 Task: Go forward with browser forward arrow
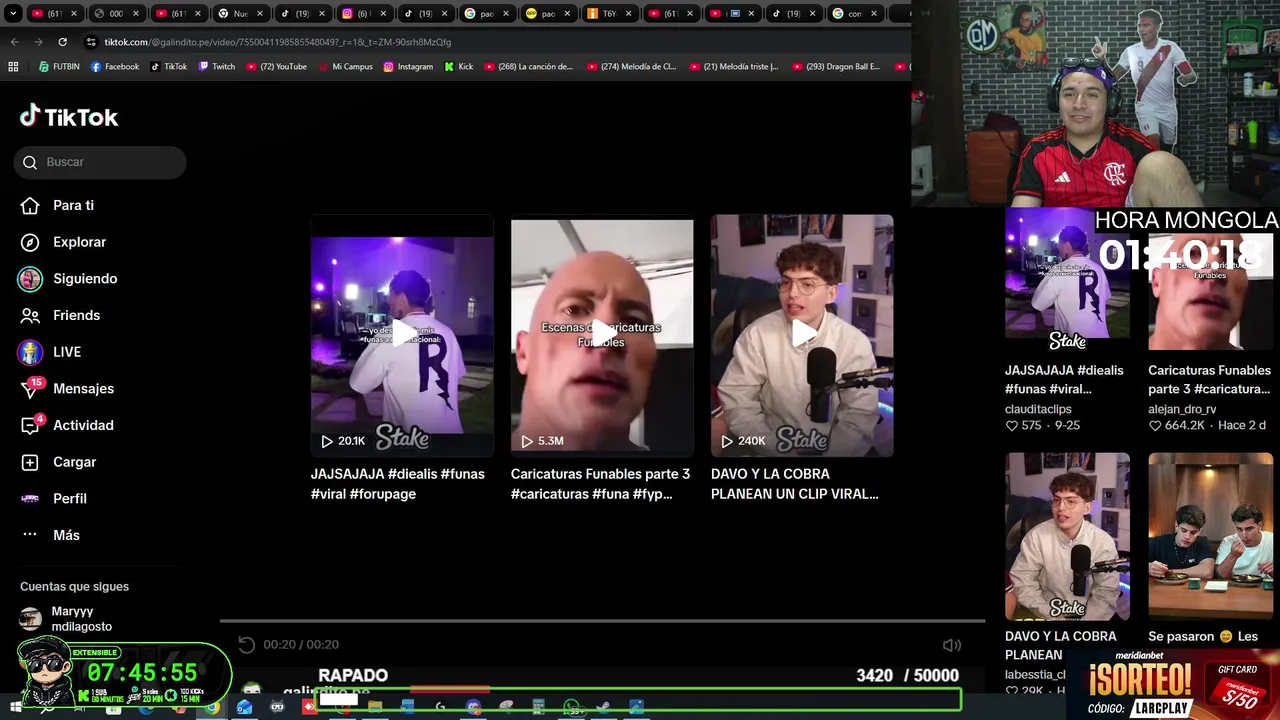click(38, 42)
